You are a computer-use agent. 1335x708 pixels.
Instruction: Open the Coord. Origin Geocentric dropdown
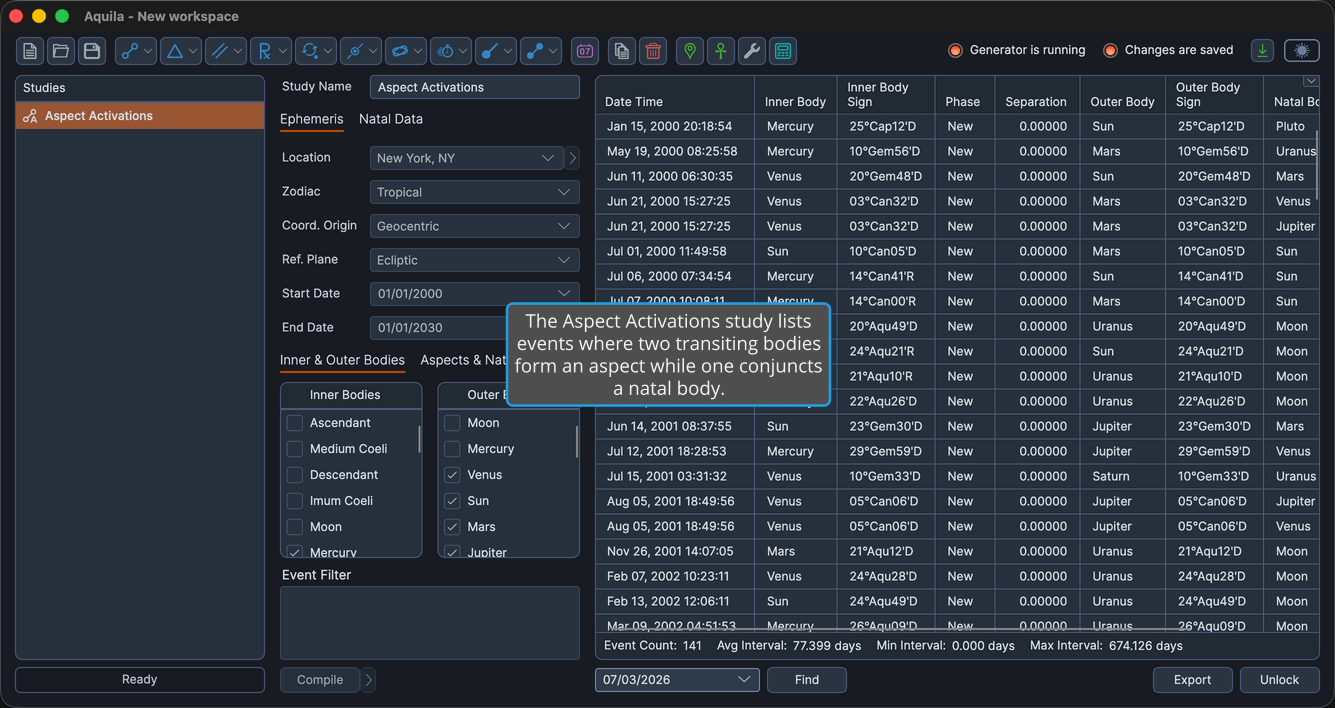tap(475, 226)
